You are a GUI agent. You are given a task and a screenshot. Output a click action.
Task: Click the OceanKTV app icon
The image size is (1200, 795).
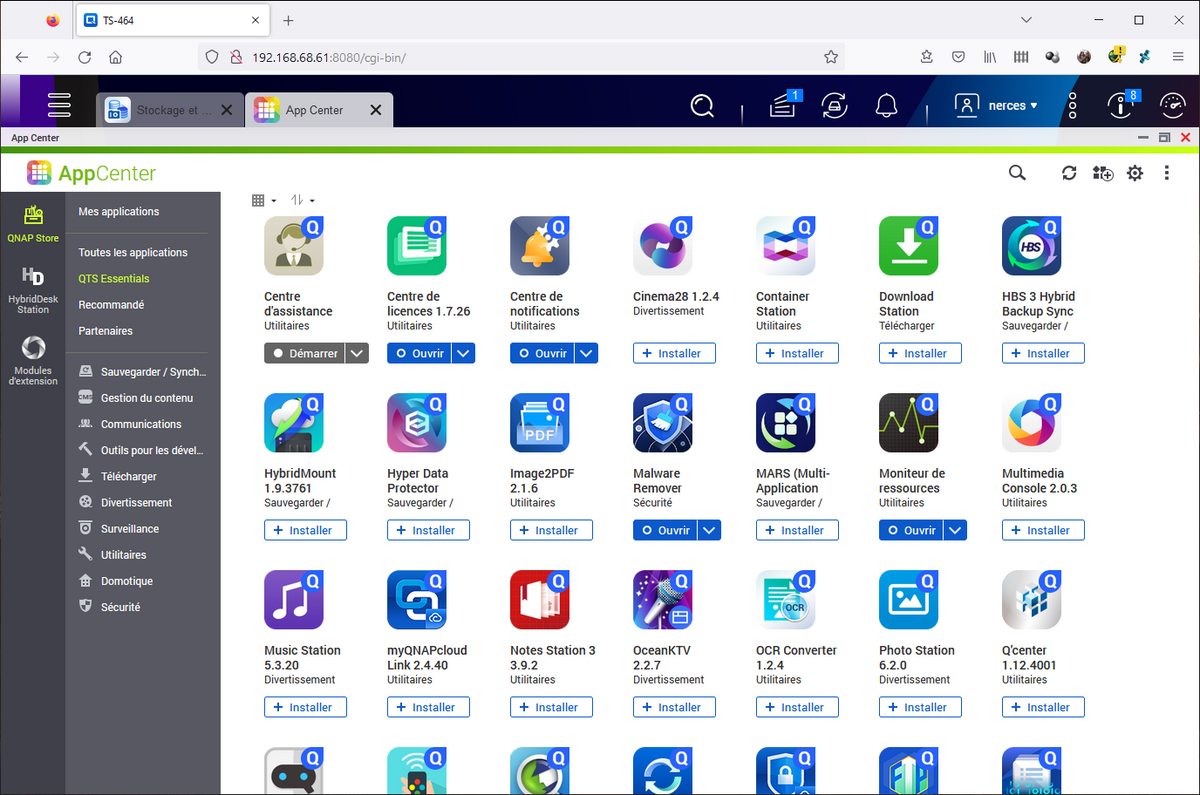[x=663, y=600]
